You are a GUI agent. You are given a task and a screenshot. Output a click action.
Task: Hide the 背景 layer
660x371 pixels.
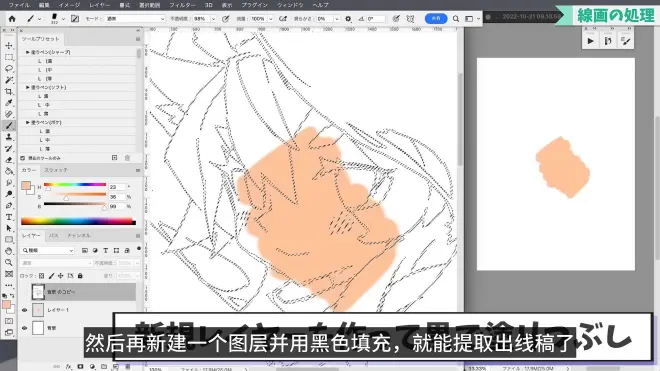(x=24, y=328)
